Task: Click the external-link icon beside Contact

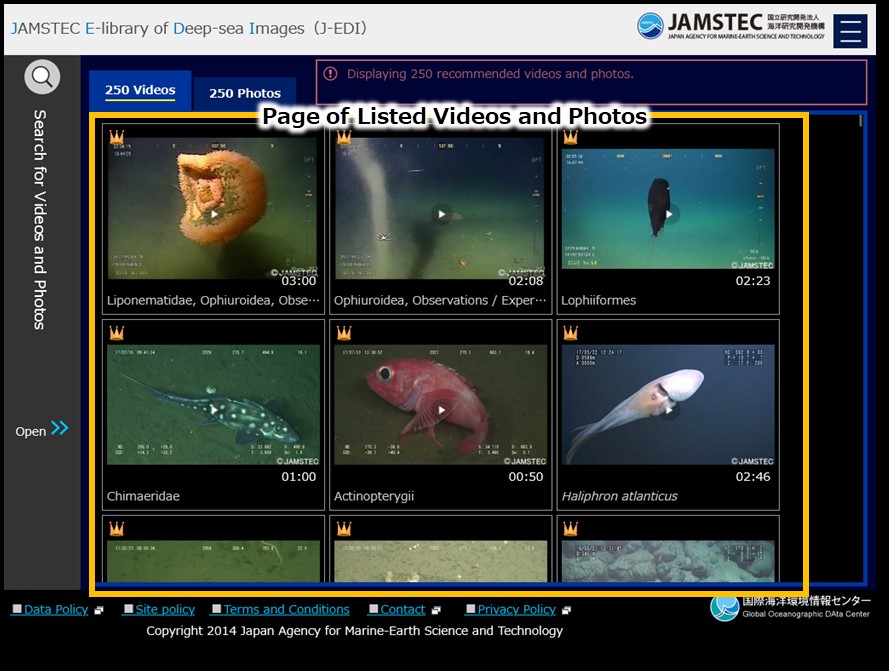Action: coord(436,610)
